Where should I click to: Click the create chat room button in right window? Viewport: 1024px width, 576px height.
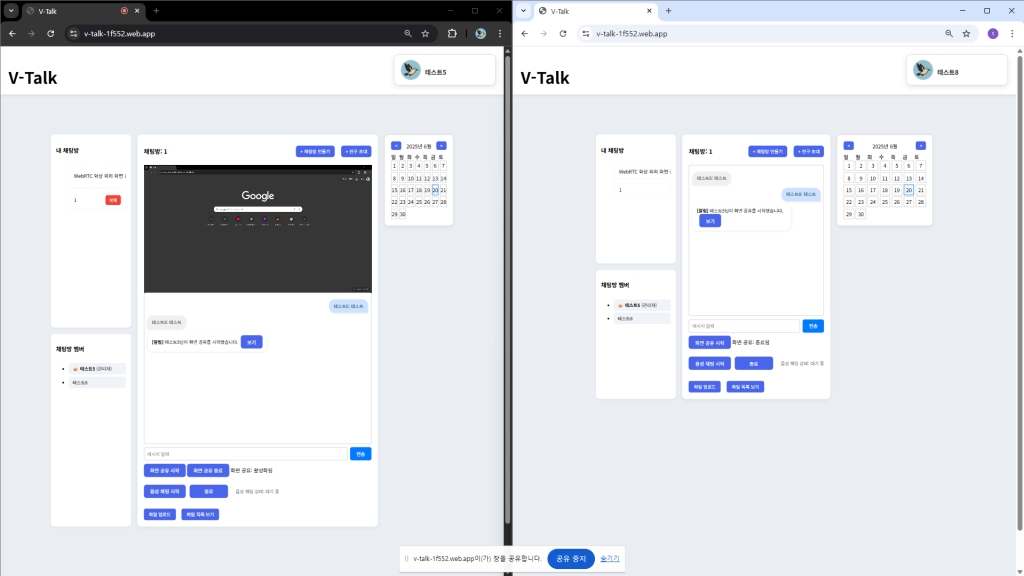pos(768,152)
